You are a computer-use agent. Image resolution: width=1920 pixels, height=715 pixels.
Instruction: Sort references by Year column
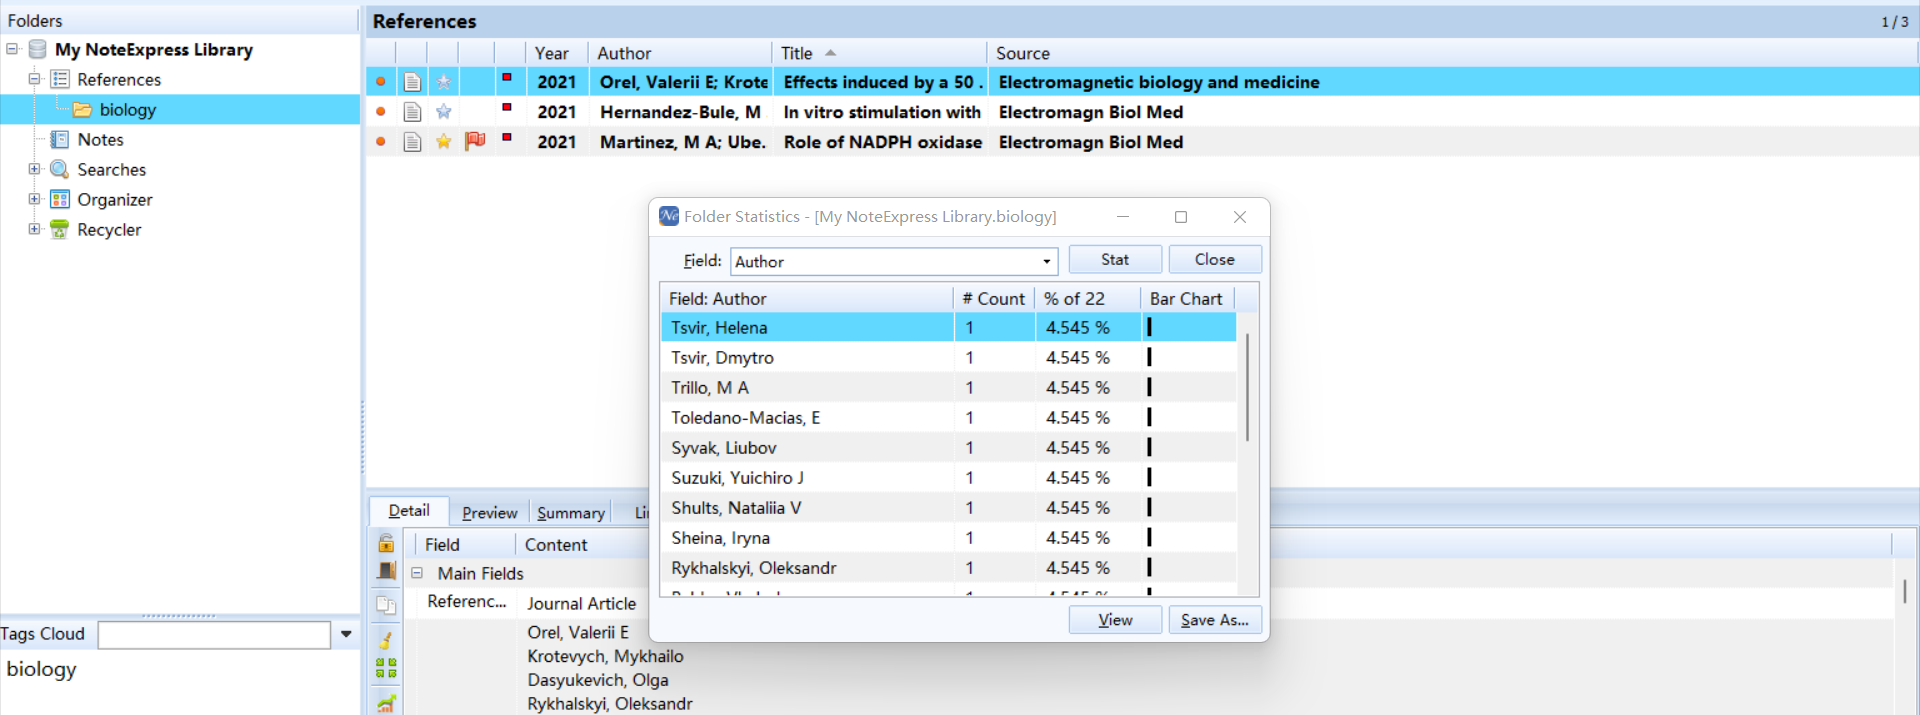coord(555,53)
